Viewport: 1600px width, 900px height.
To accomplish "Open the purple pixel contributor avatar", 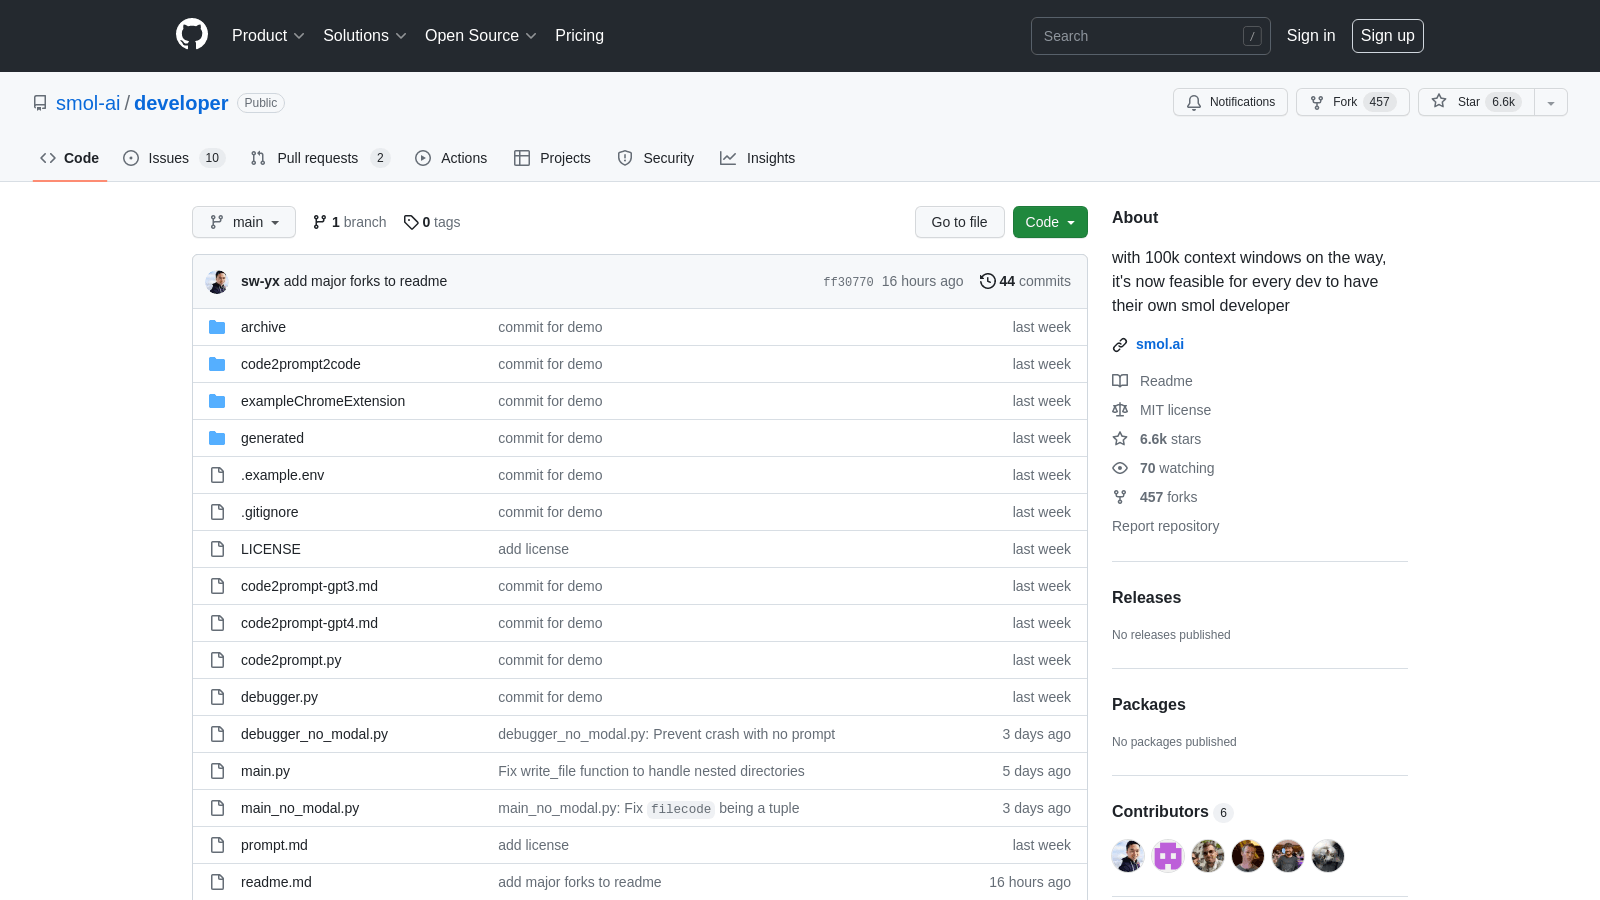I will pos(1168,856).
